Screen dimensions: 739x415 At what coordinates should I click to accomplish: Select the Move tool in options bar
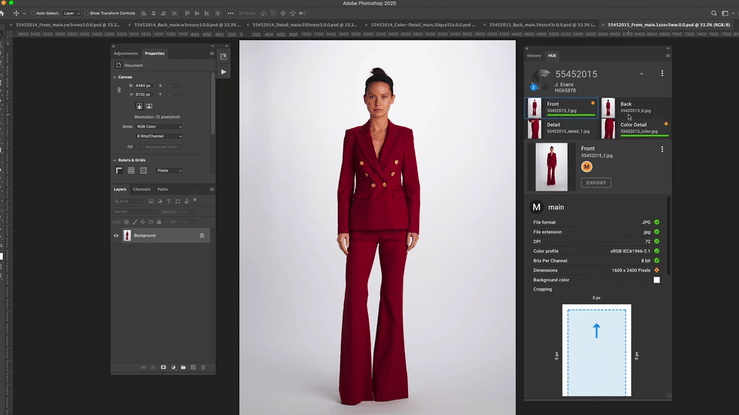click(17, 14)
